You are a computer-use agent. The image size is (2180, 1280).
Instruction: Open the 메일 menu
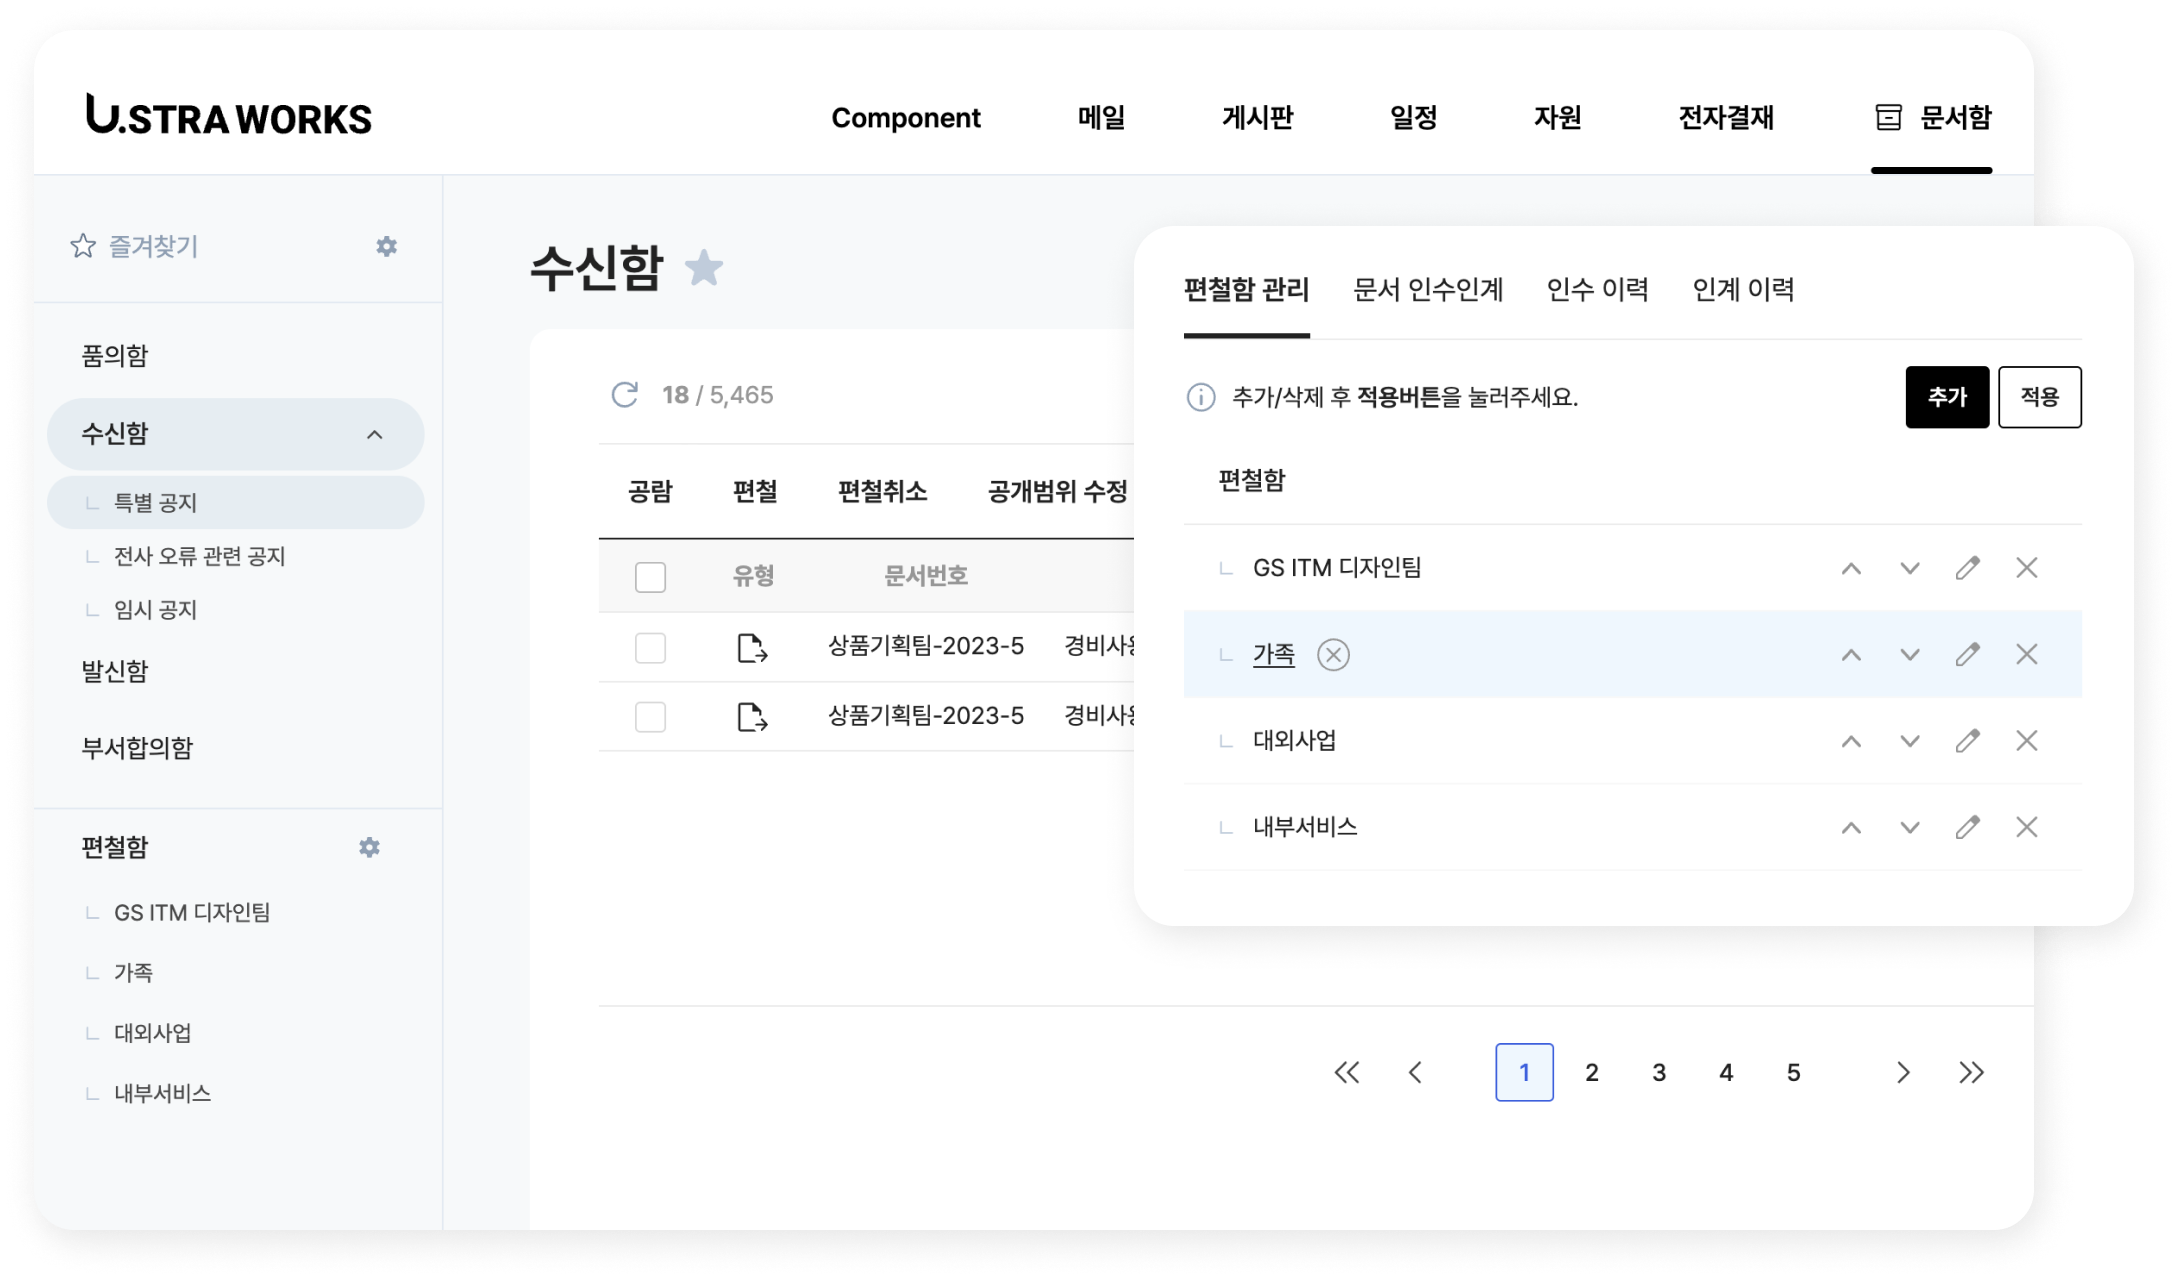coord(1101,117)
